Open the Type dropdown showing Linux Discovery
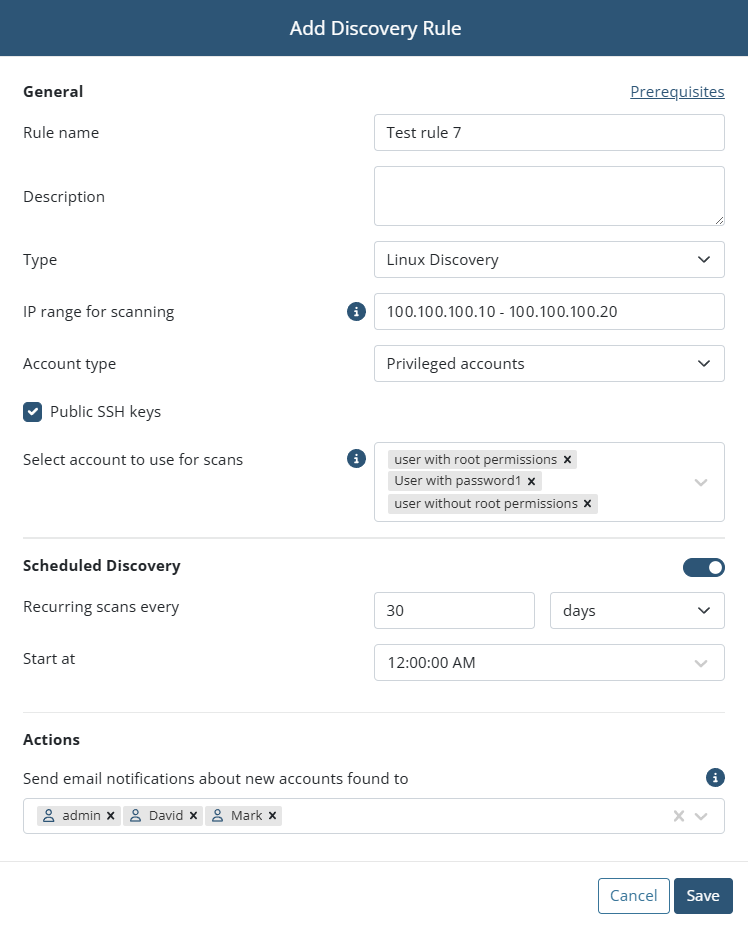Screen dimensions: 748x932 tap(549, 259)
